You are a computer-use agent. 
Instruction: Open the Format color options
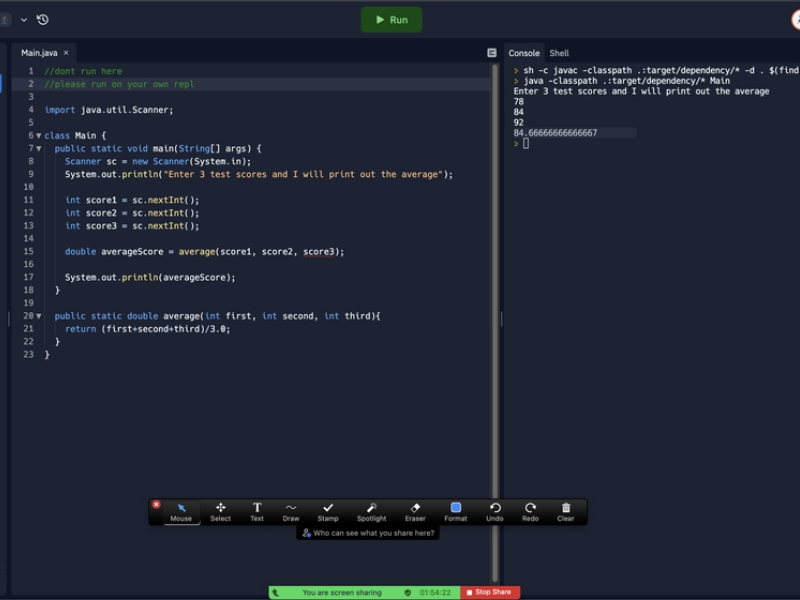click(456, 512)
